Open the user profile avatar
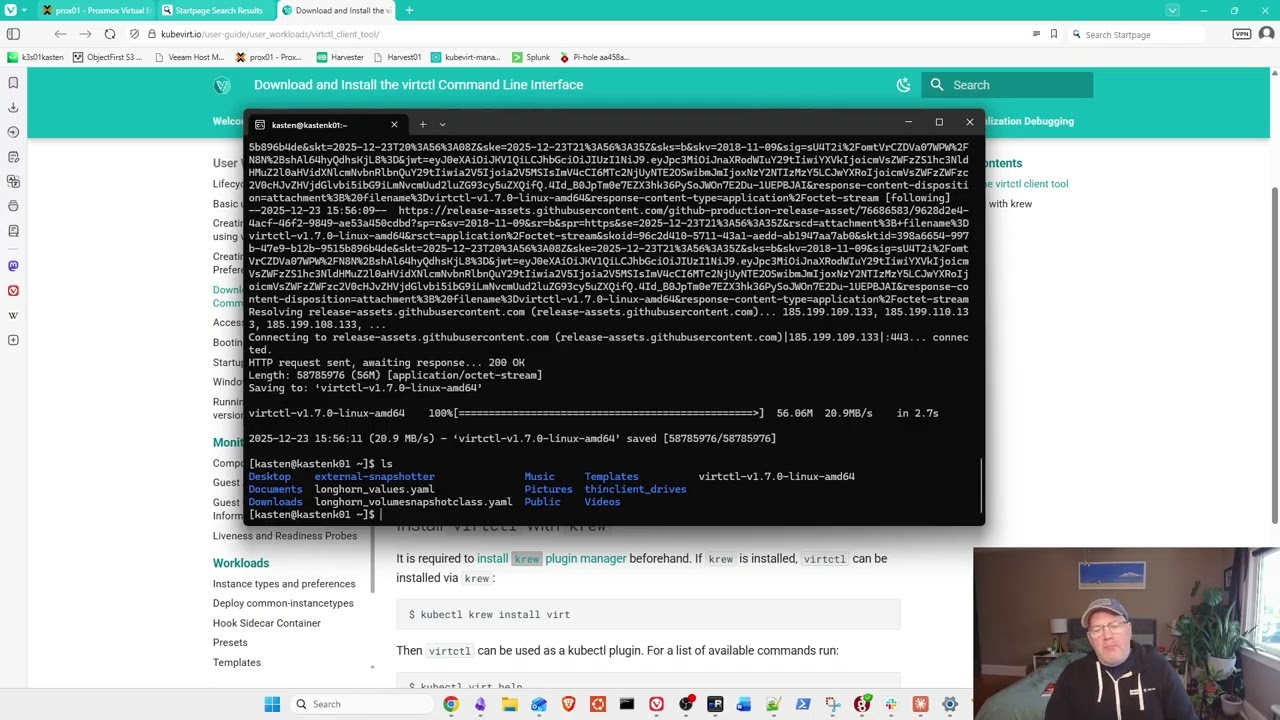The image size is (1280, 720). (1266, 34)
